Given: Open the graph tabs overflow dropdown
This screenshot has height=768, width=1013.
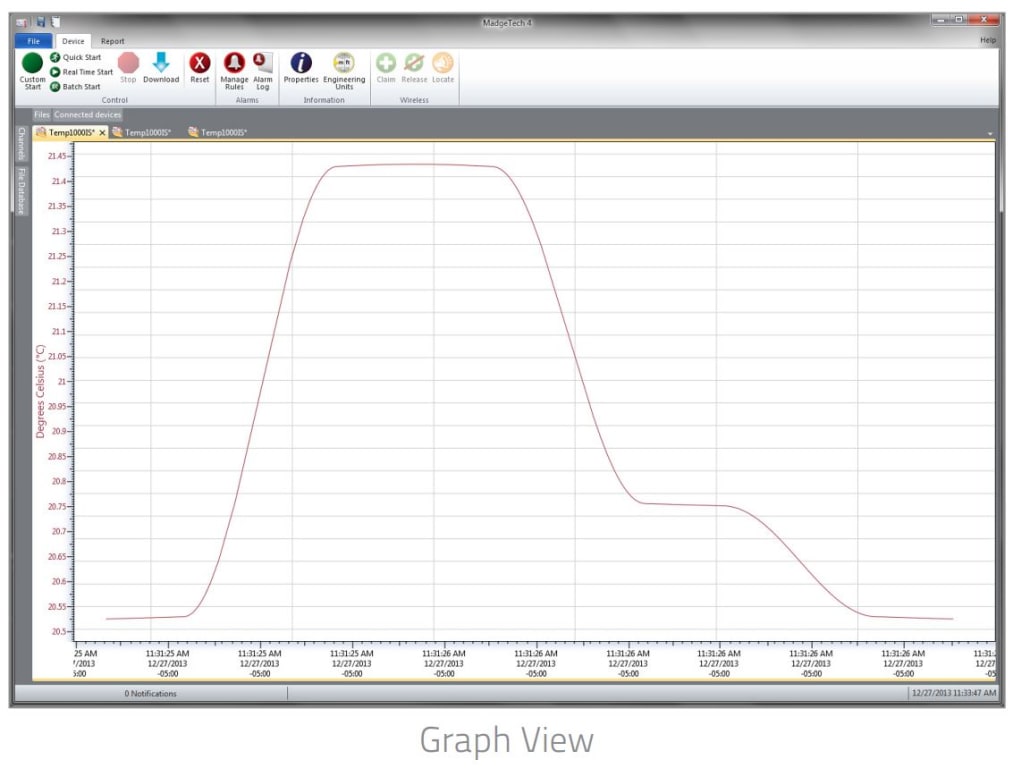Looking at the screenshot, I should coord(990,132).
